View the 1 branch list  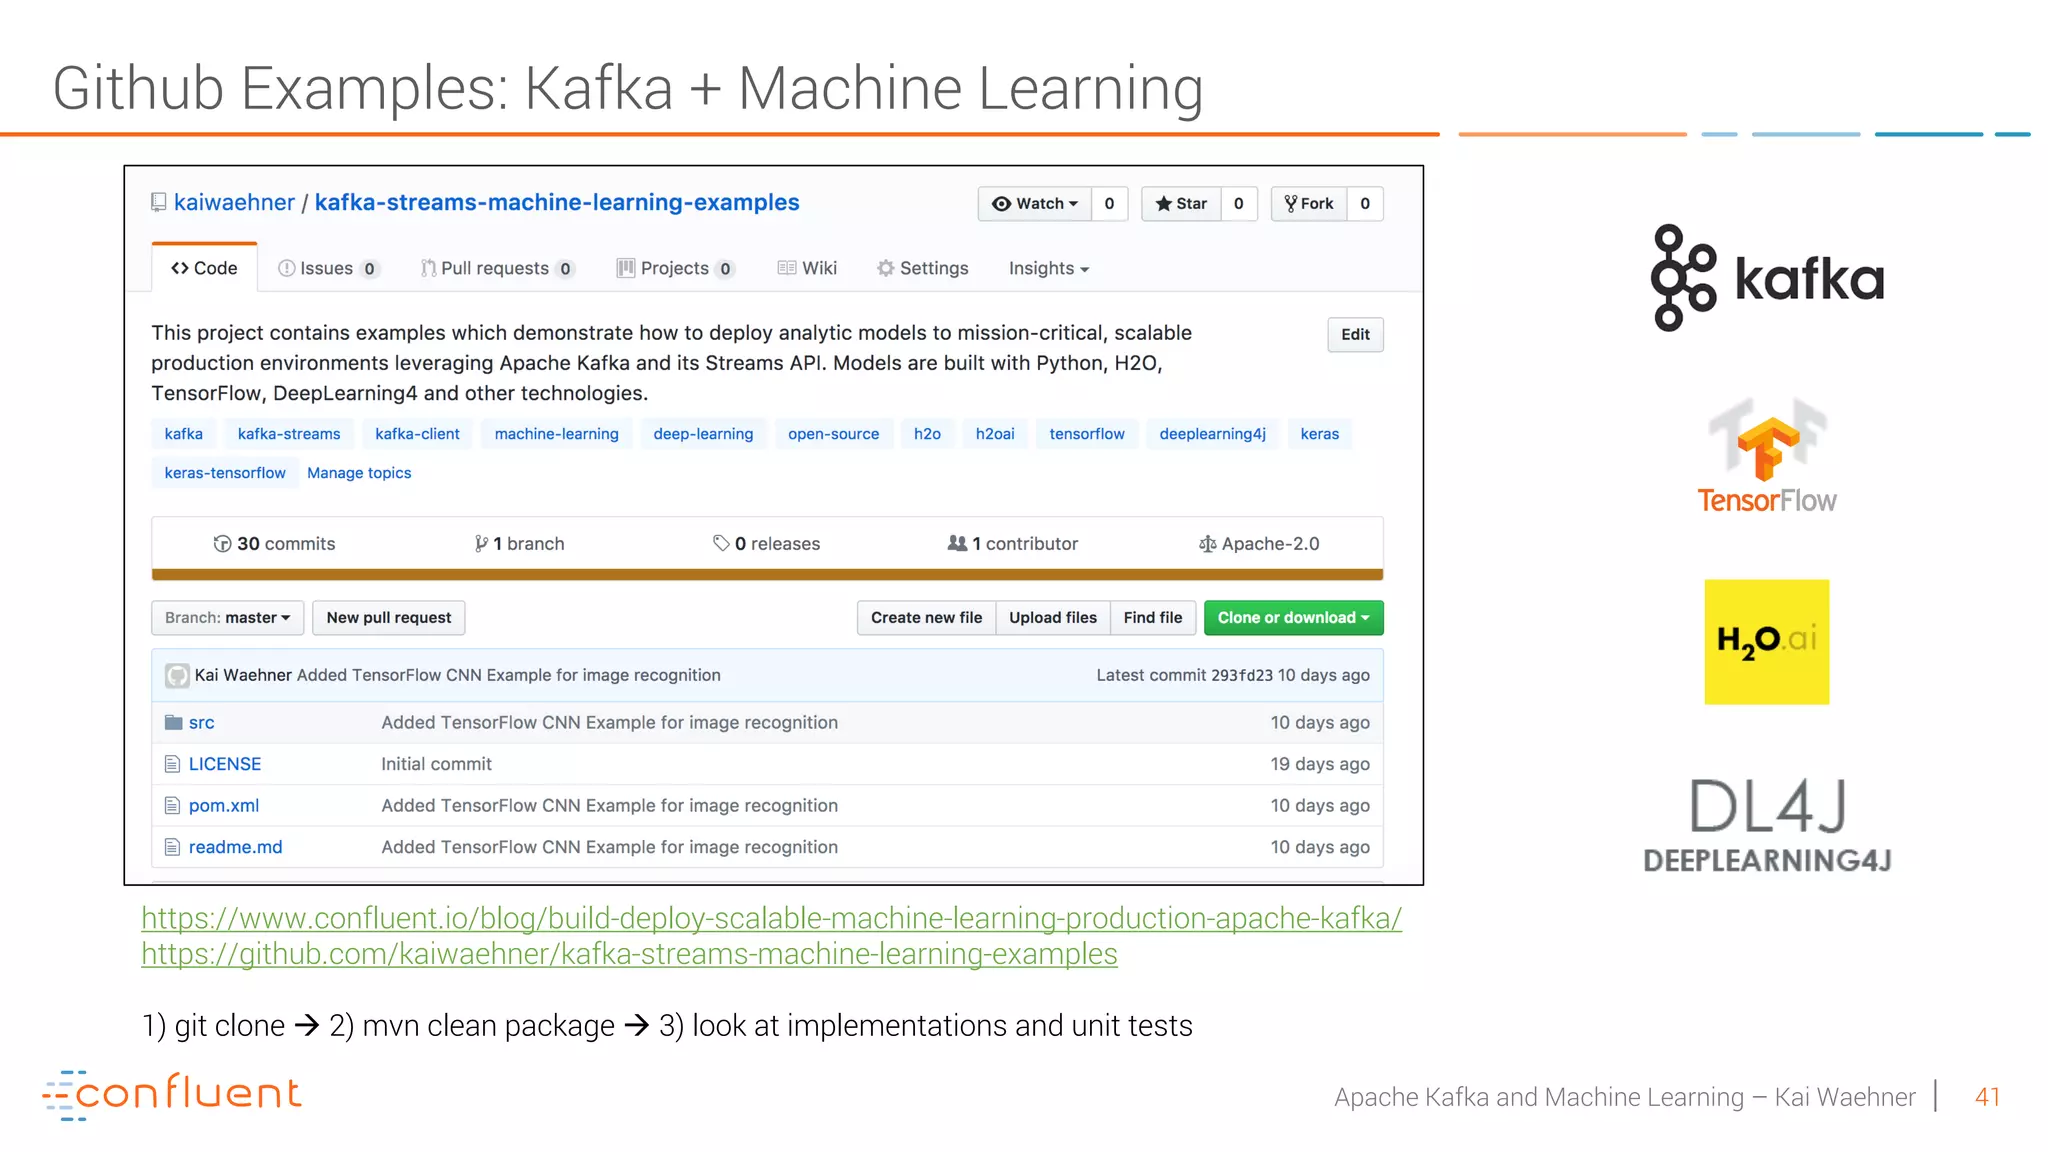519,544
